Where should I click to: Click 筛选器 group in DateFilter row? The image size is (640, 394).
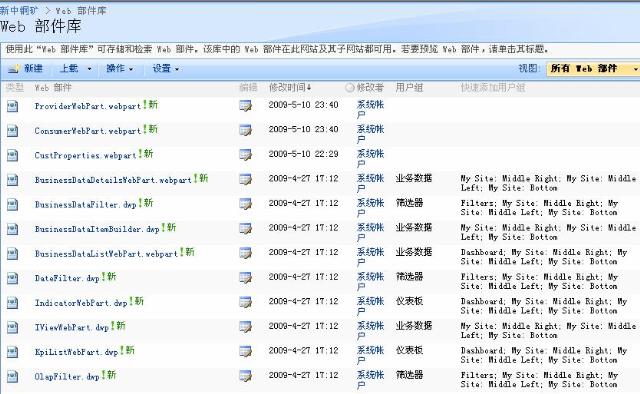(x=409, y=276)
